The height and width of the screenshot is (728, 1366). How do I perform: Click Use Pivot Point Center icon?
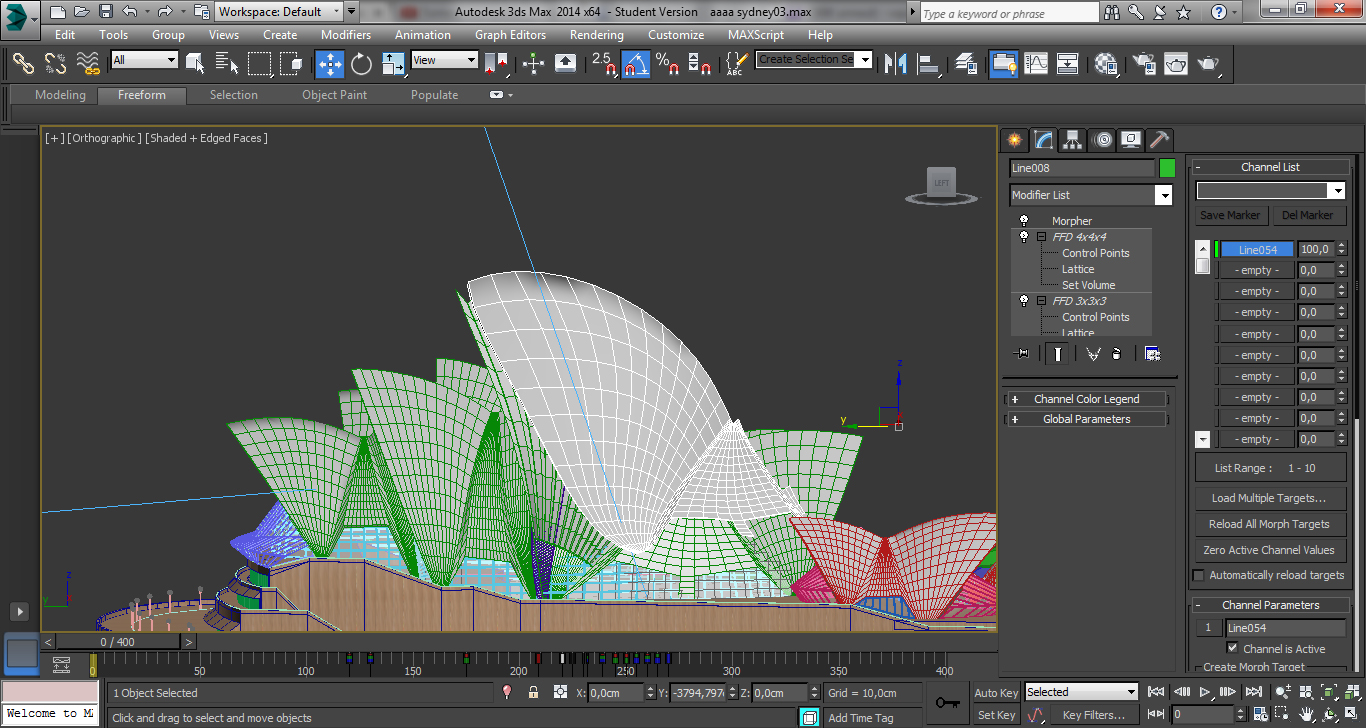pos(496,64)
